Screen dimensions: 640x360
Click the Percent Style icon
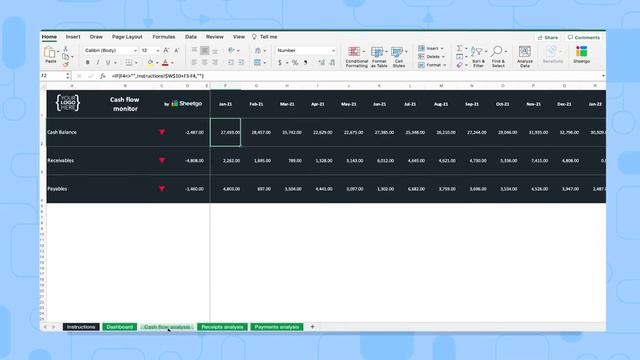(295, 62)
